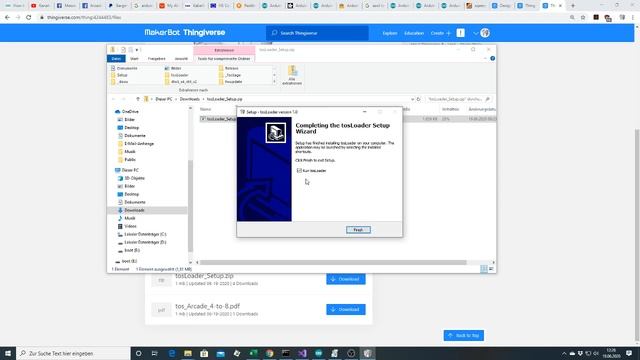
Task: Show hidden system tray icons
Action: (x=564, y=353)
